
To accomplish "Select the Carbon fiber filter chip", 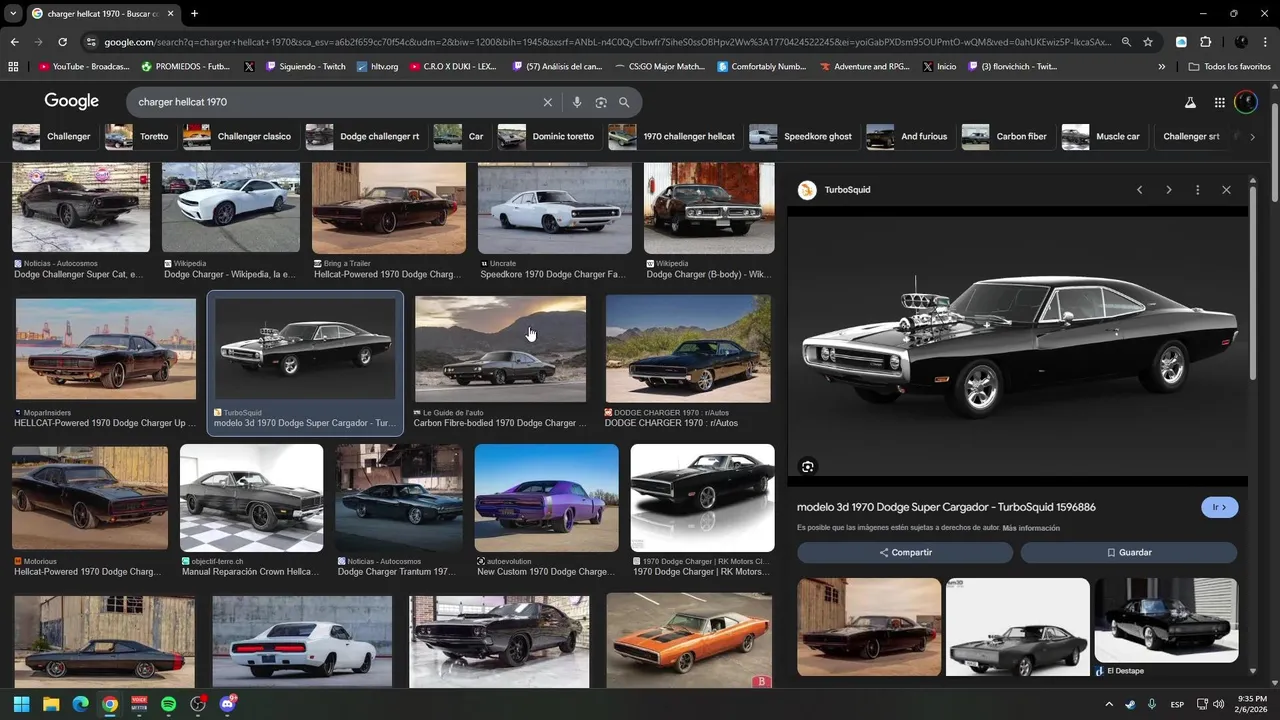I will coord(1007,136).
